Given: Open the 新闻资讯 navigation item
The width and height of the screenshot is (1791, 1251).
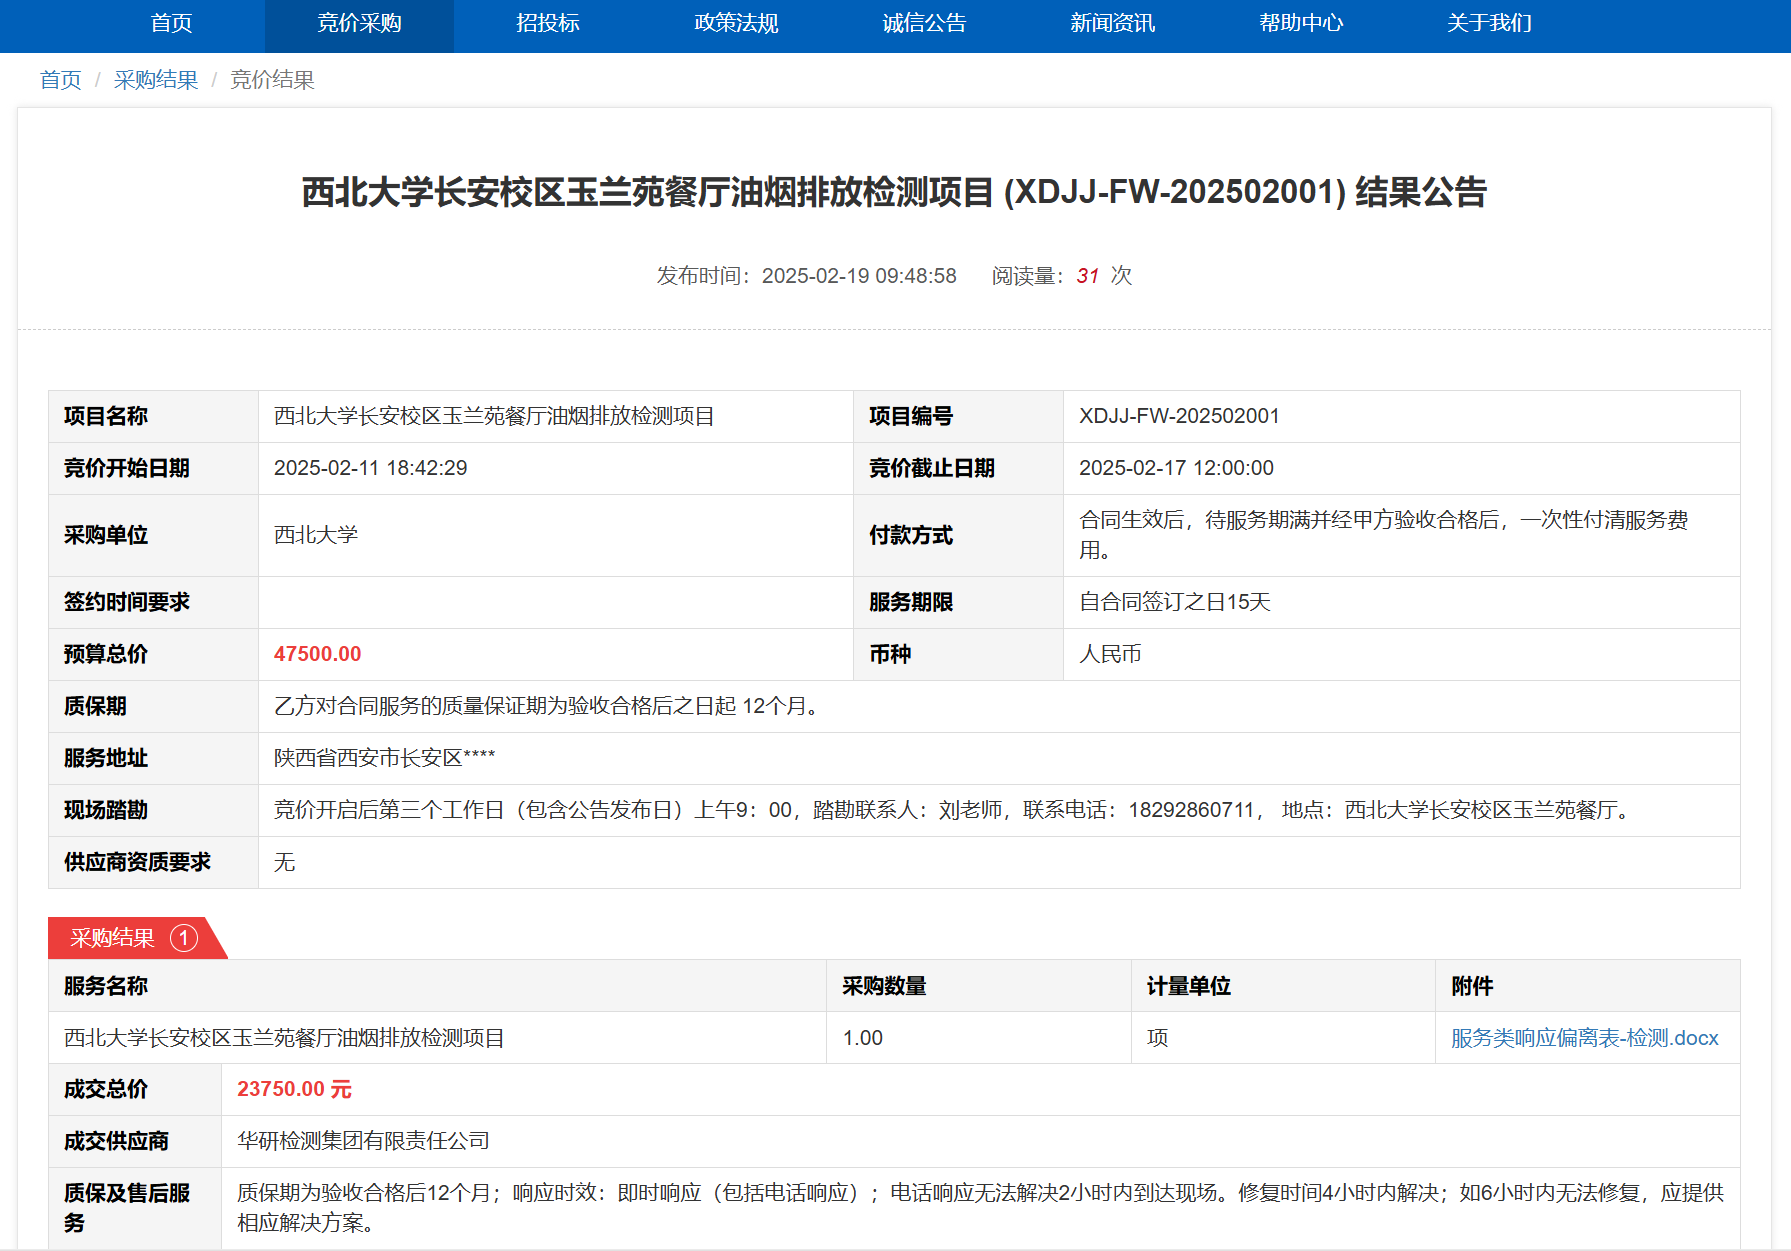Looking at the screenshot, I should point(1112,23).
